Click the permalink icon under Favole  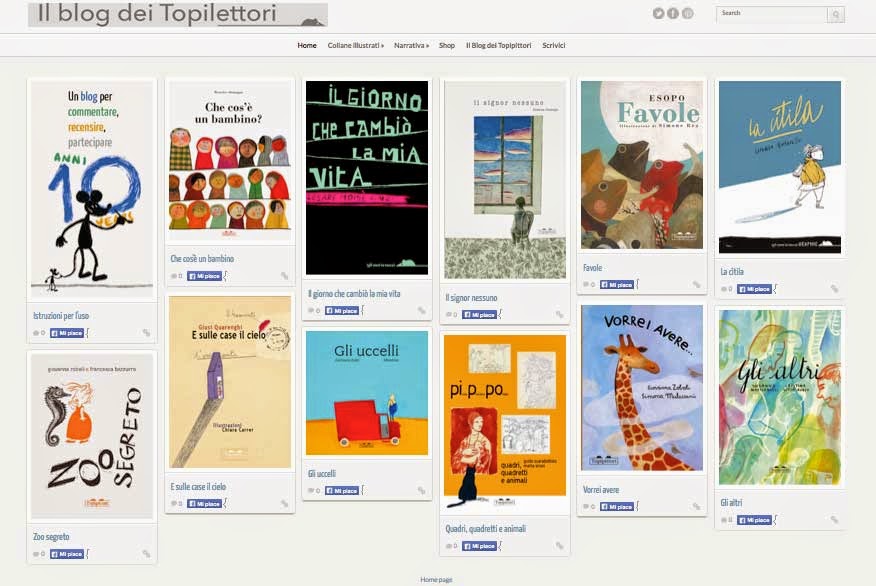tap(696, 284)
